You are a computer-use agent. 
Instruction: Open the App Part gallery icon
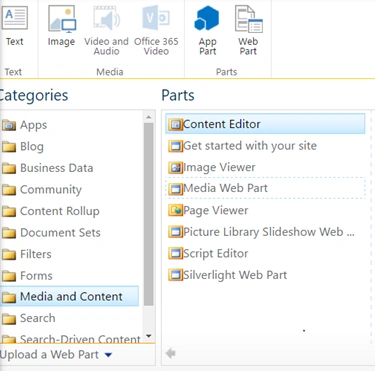(207, 18)
